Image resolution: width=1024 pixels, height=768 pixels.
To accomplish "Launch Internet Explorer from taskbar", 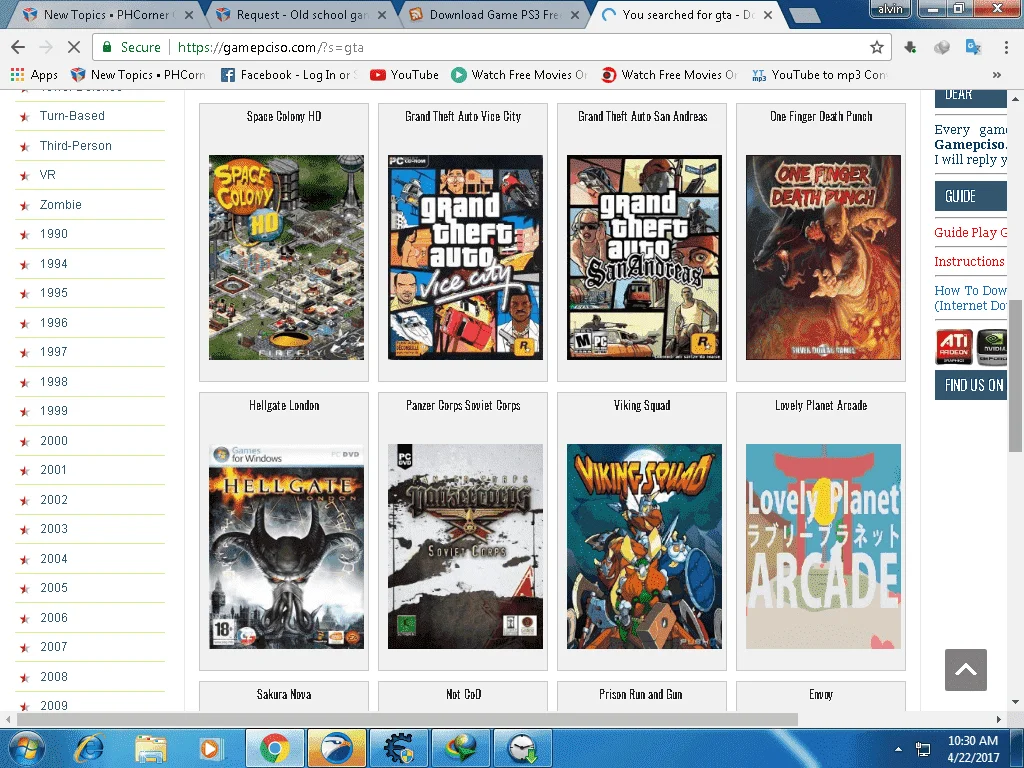I will click(x=89, y=748).
